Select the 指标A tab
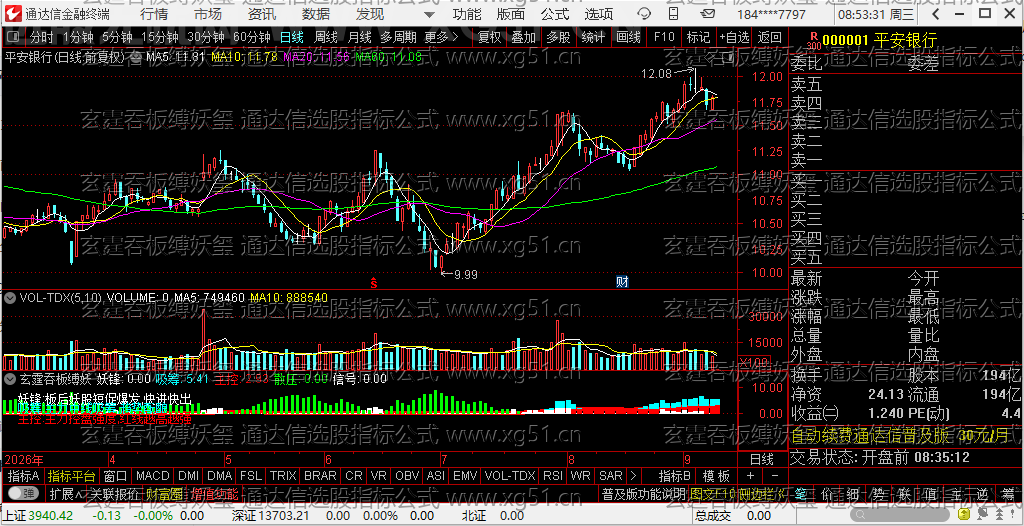Image resolution: width=1024 pixels, height=526 pixels. pyautogui.click(x=24, y=476)
